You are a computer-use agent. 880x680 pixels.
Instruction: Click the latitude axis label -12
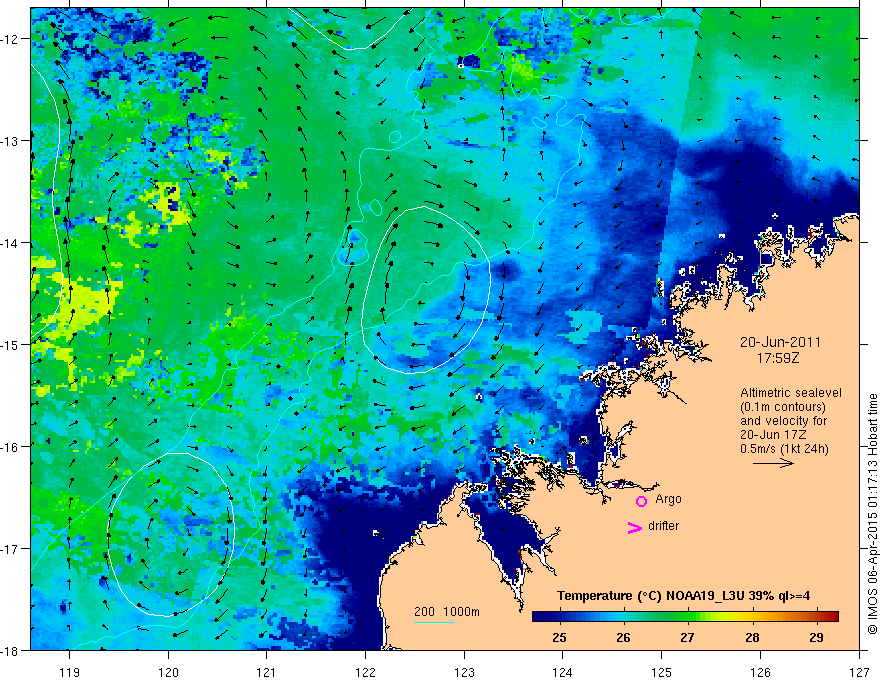(x=10, y=39)
